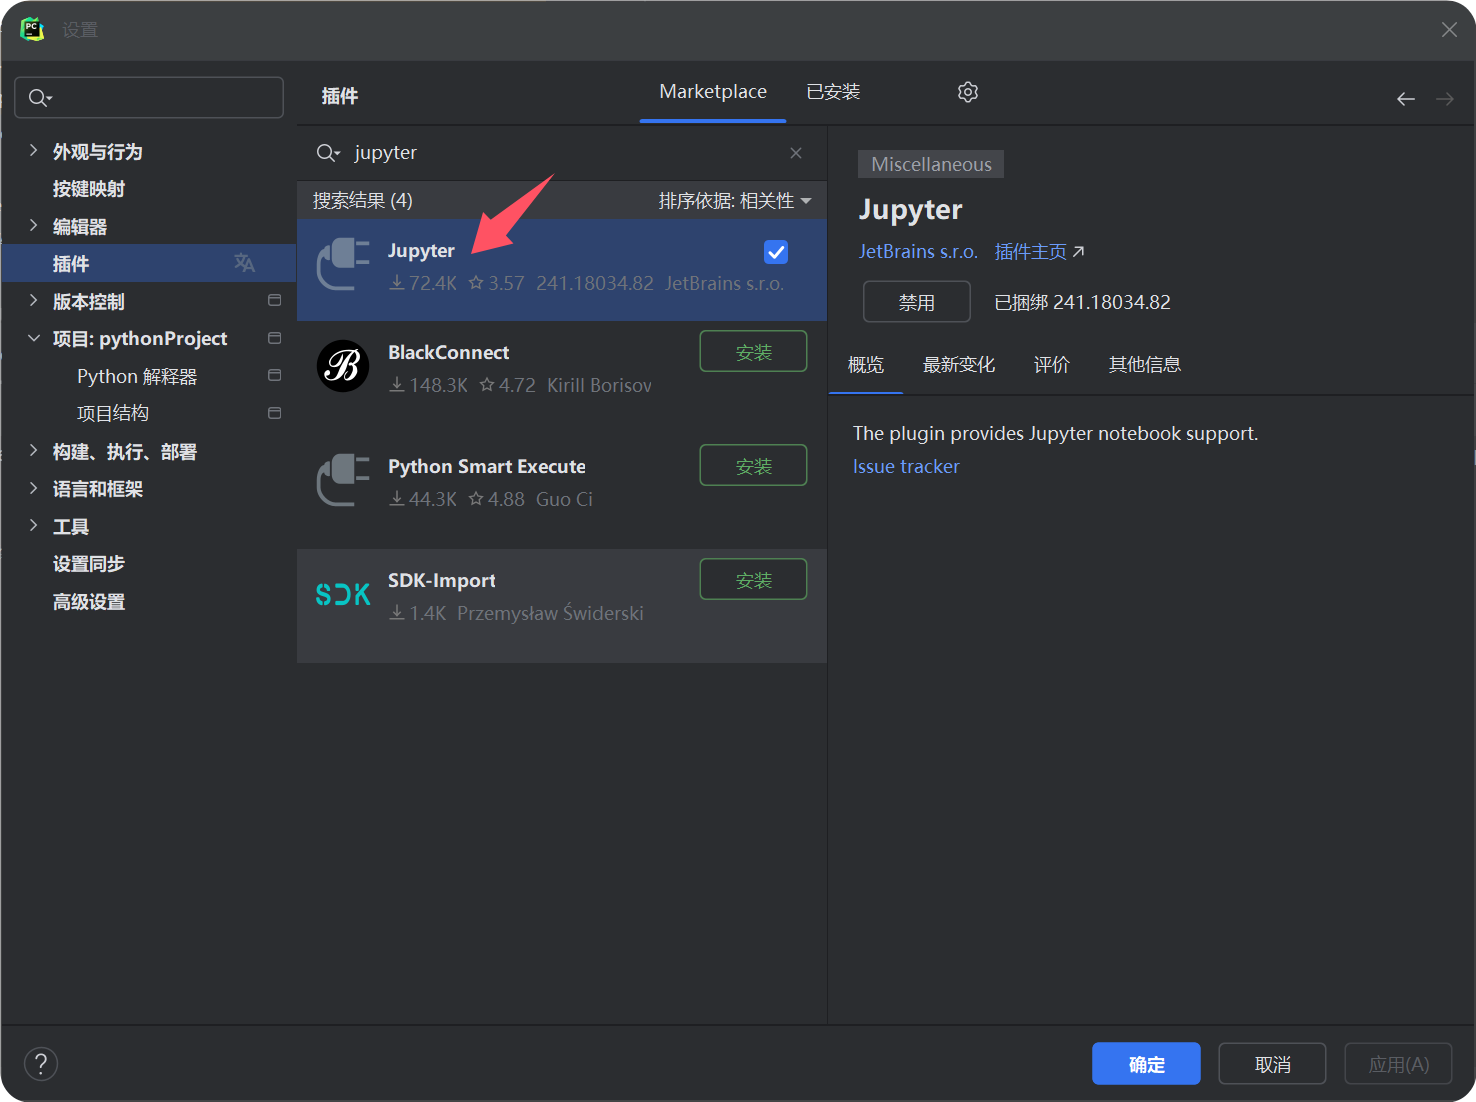Confirm with the 确定 button
1476x1102 pixels.
click(1146, 1064)
